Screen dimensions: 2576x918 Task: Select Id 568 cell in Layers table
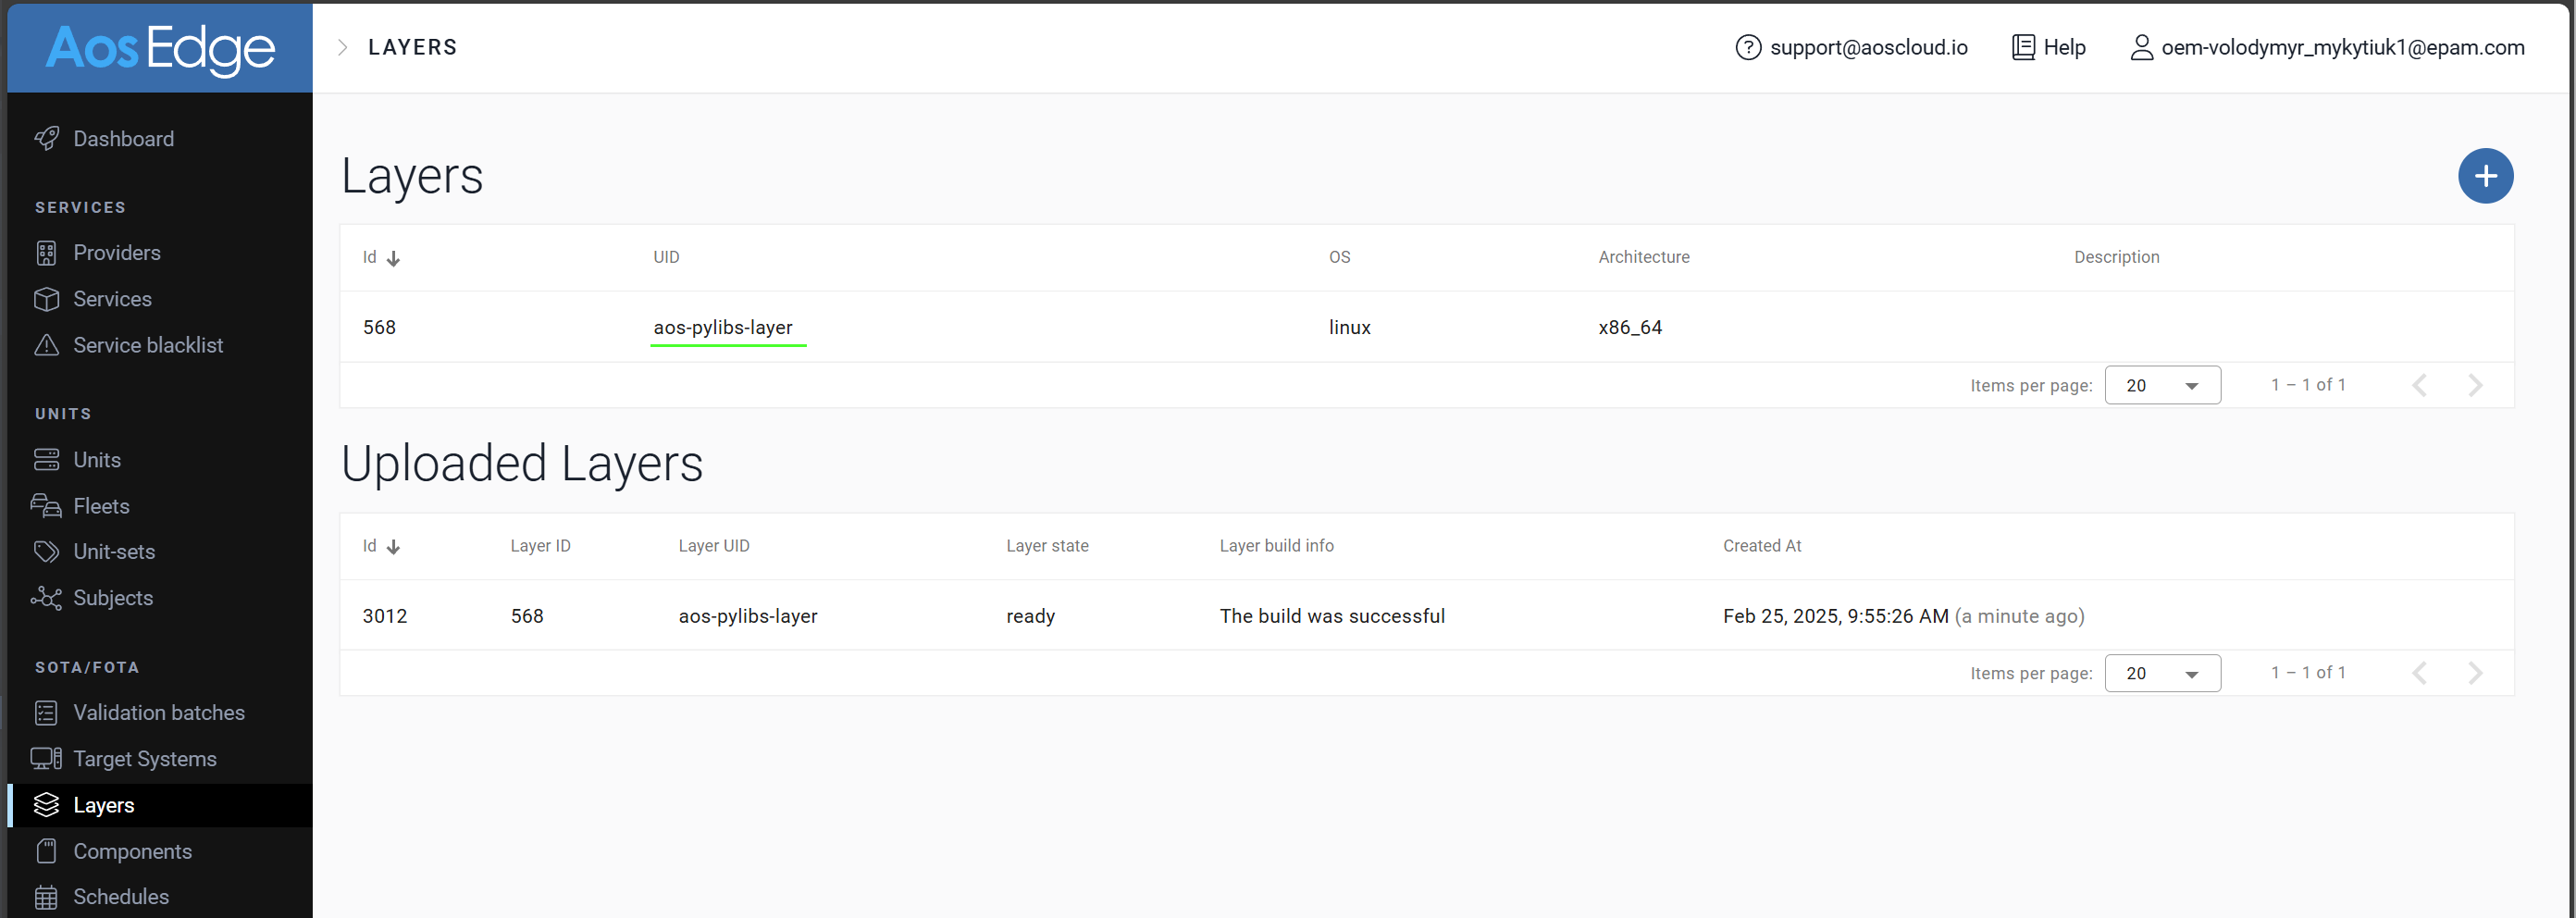379,328
